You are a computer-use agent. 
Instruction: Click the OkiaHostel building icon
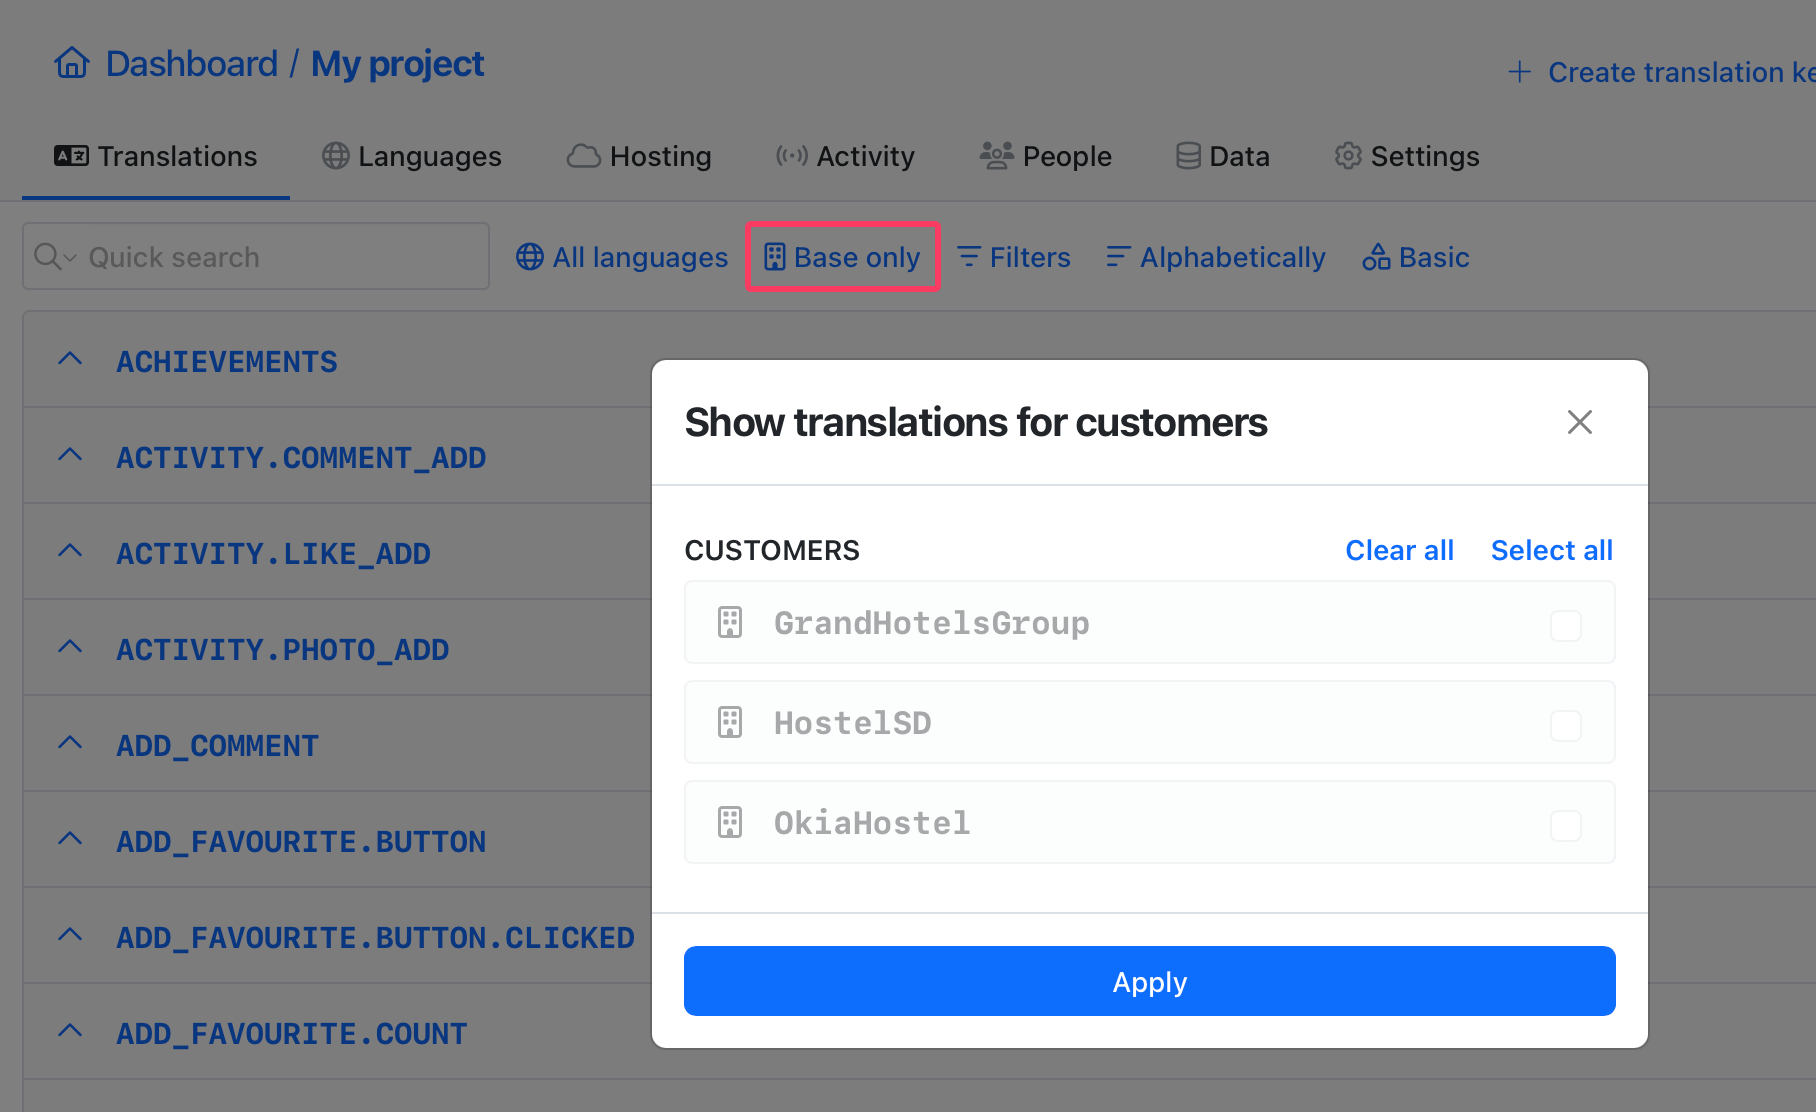coord(730,822)
